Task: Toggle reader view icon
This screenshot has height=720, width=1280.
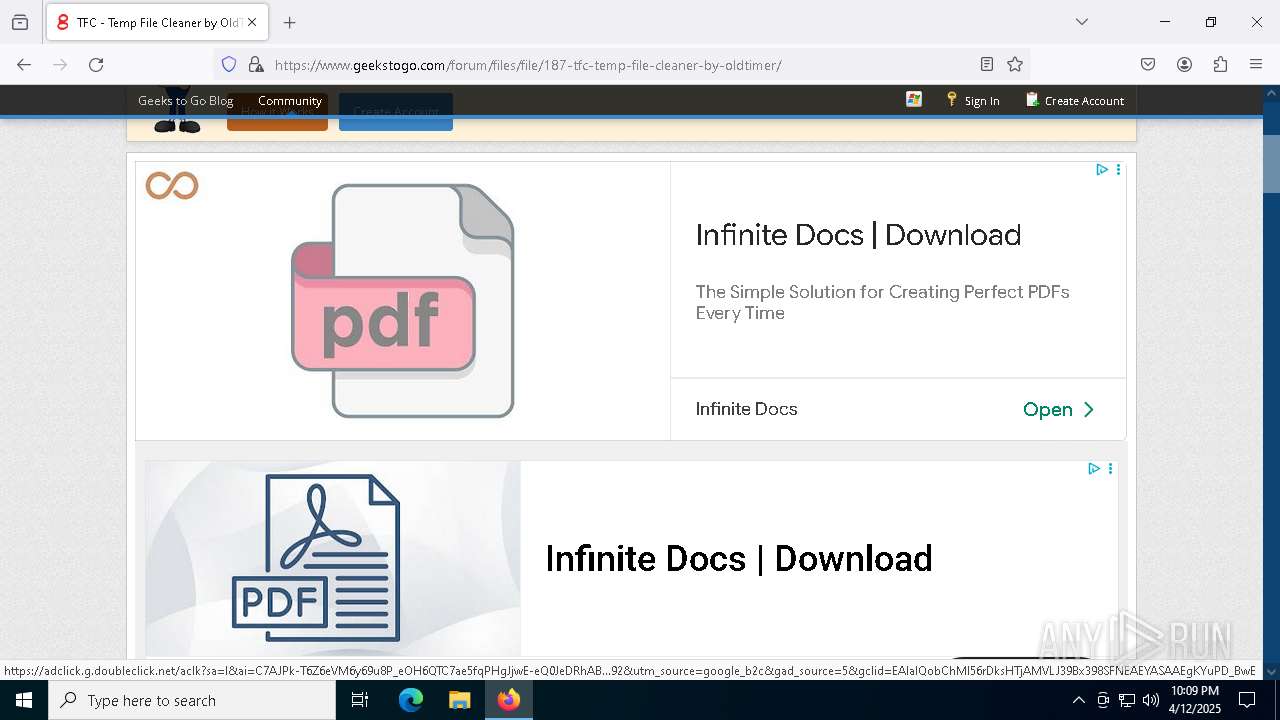Action: click(987, 64)
